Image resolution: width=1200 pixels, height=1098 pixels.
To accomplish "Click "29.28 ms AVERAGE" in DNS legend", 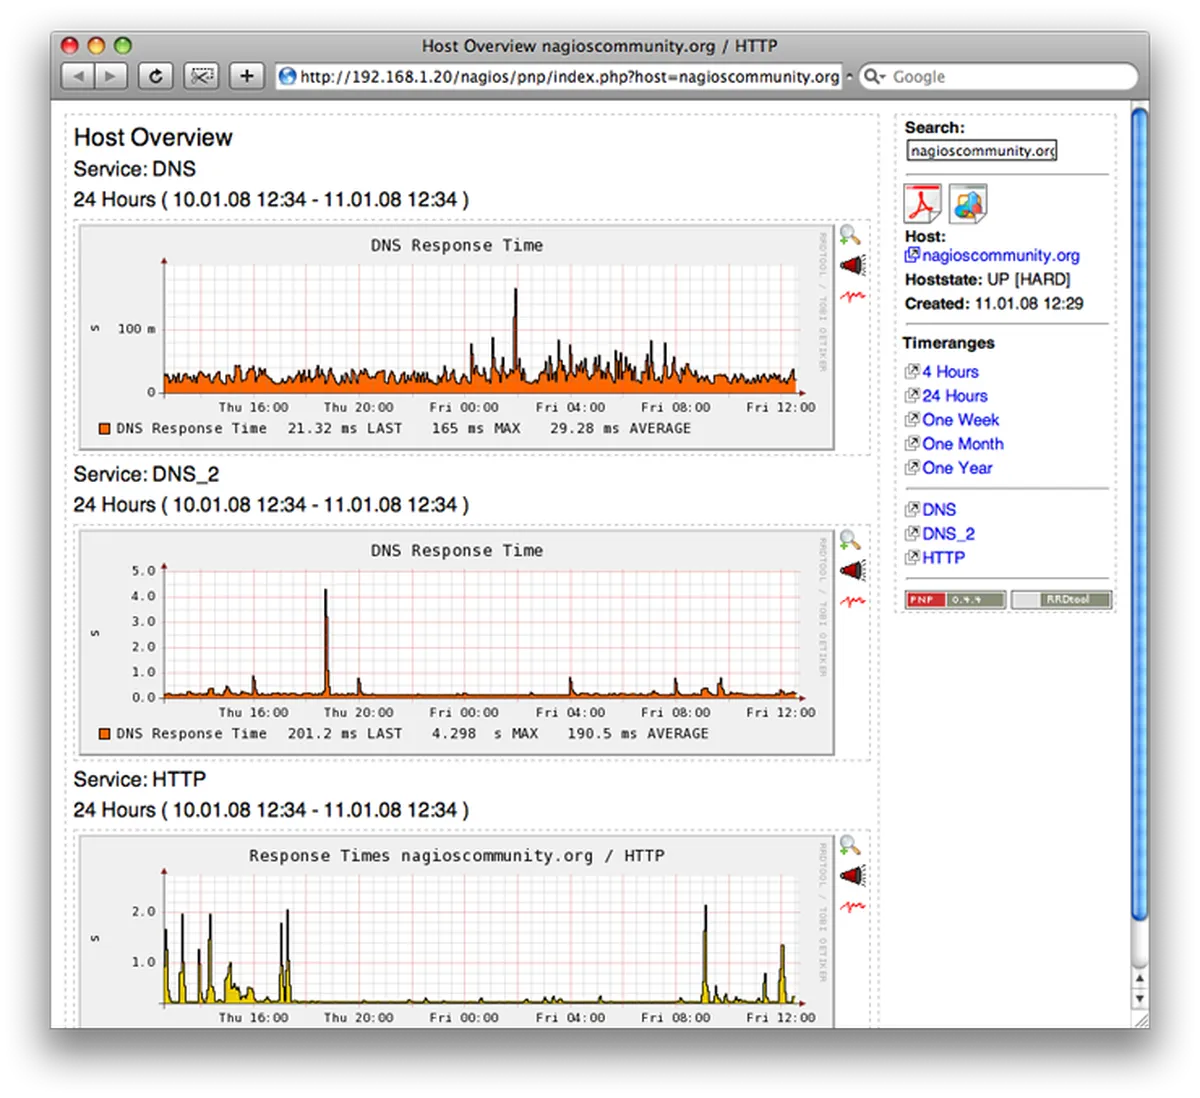I will pos(620,429).
